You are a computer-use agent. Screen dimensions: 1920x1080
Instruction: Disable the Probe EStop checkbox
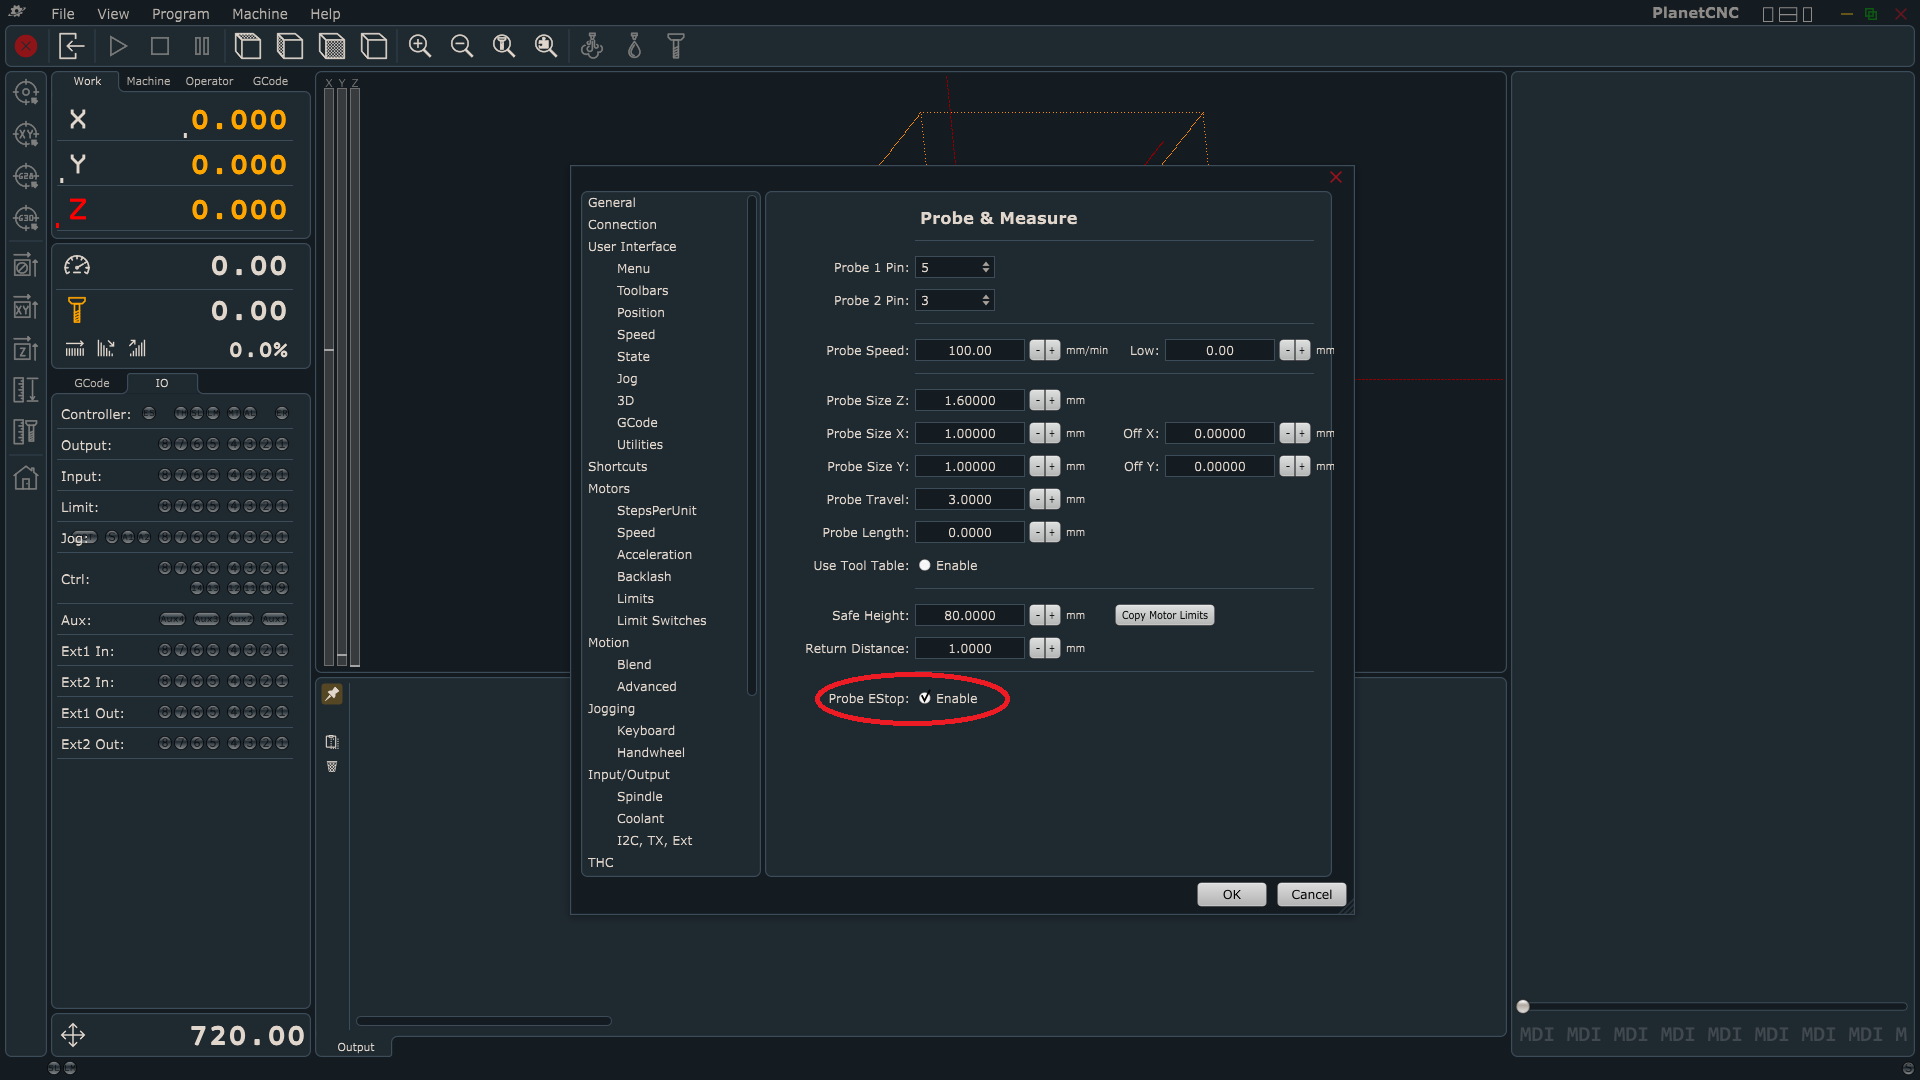[x=925, y=699]
